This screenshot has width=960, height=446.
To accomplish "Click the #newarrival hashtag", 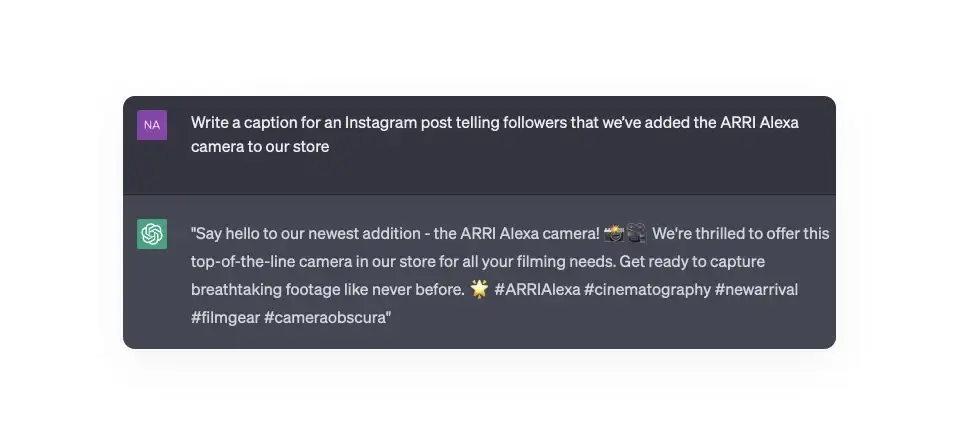I will [756, 290].
